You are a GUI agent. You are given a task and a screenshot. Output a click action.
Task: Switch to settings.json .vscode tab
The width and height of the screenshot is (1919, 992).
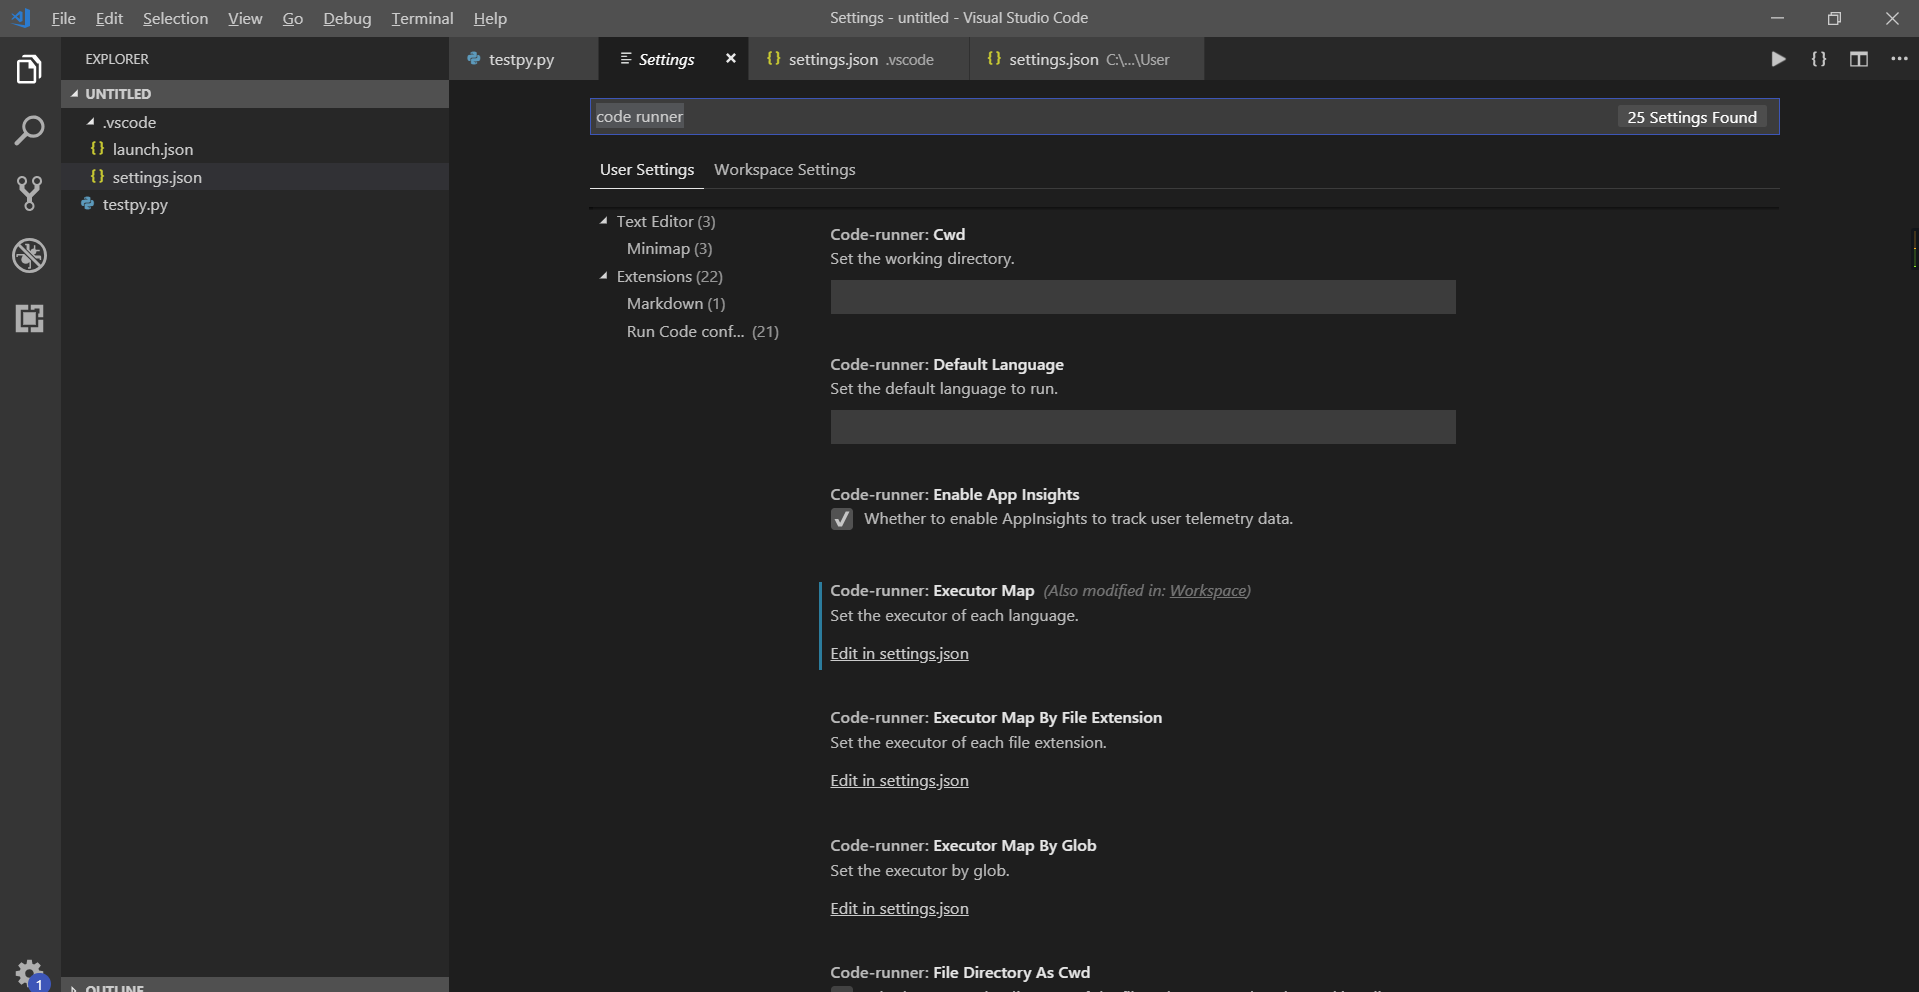[859, 59]
